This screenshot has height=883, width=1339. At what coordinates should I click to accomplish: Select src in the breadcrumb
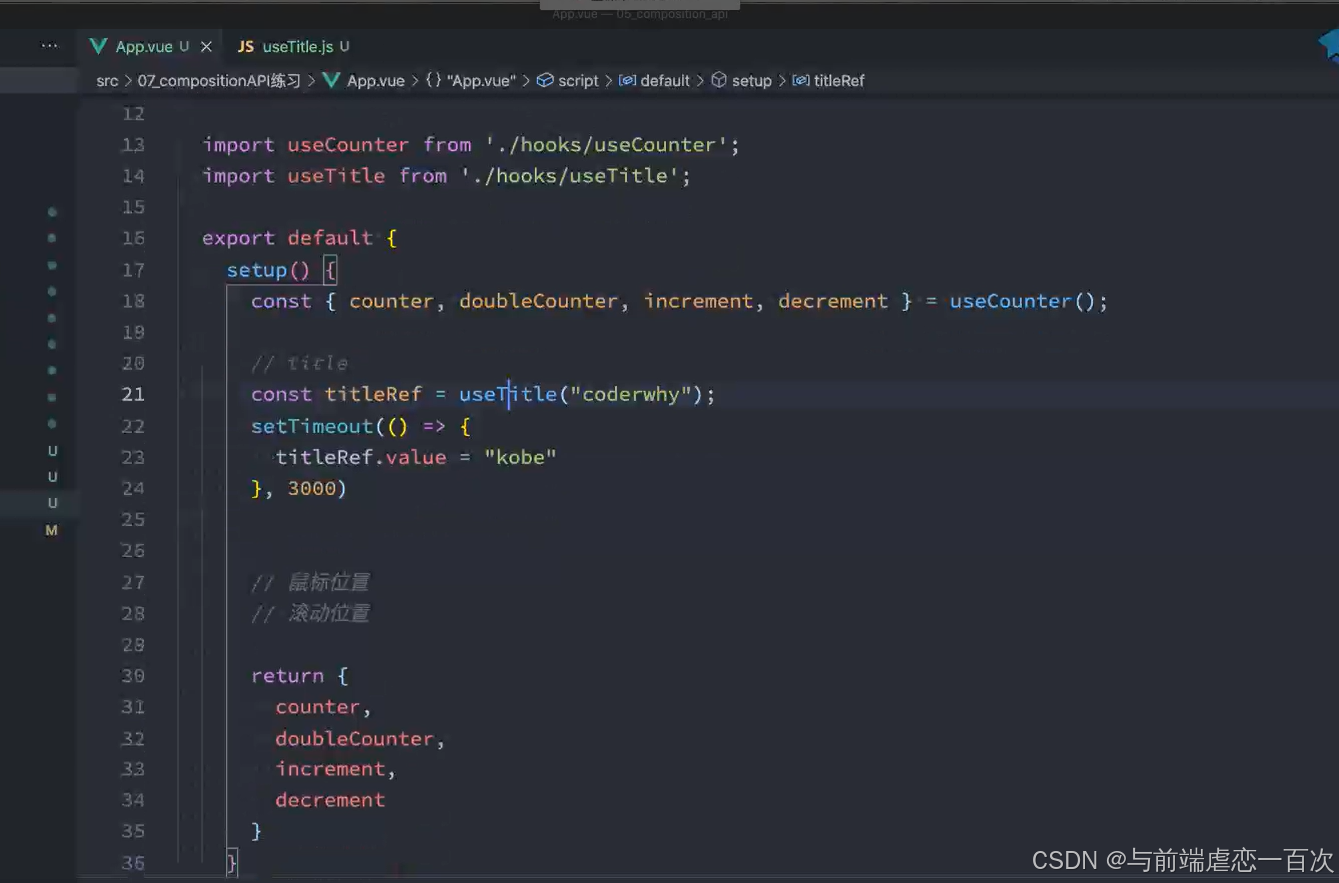click(x=107, y=81)
